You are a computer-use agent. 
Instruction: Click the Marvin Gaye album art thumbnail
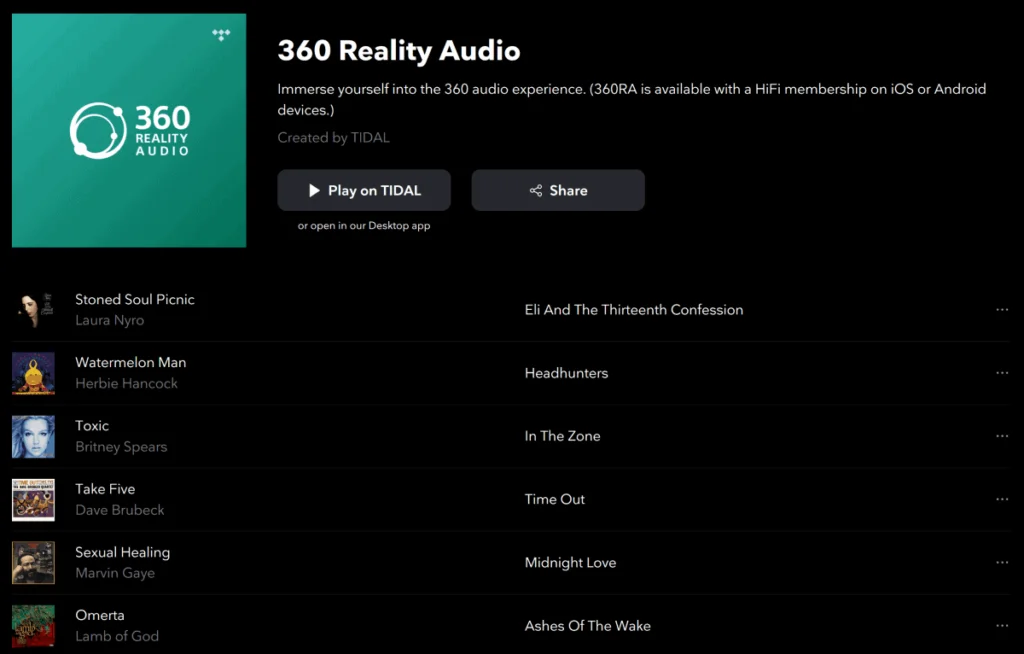click(33, 563)
